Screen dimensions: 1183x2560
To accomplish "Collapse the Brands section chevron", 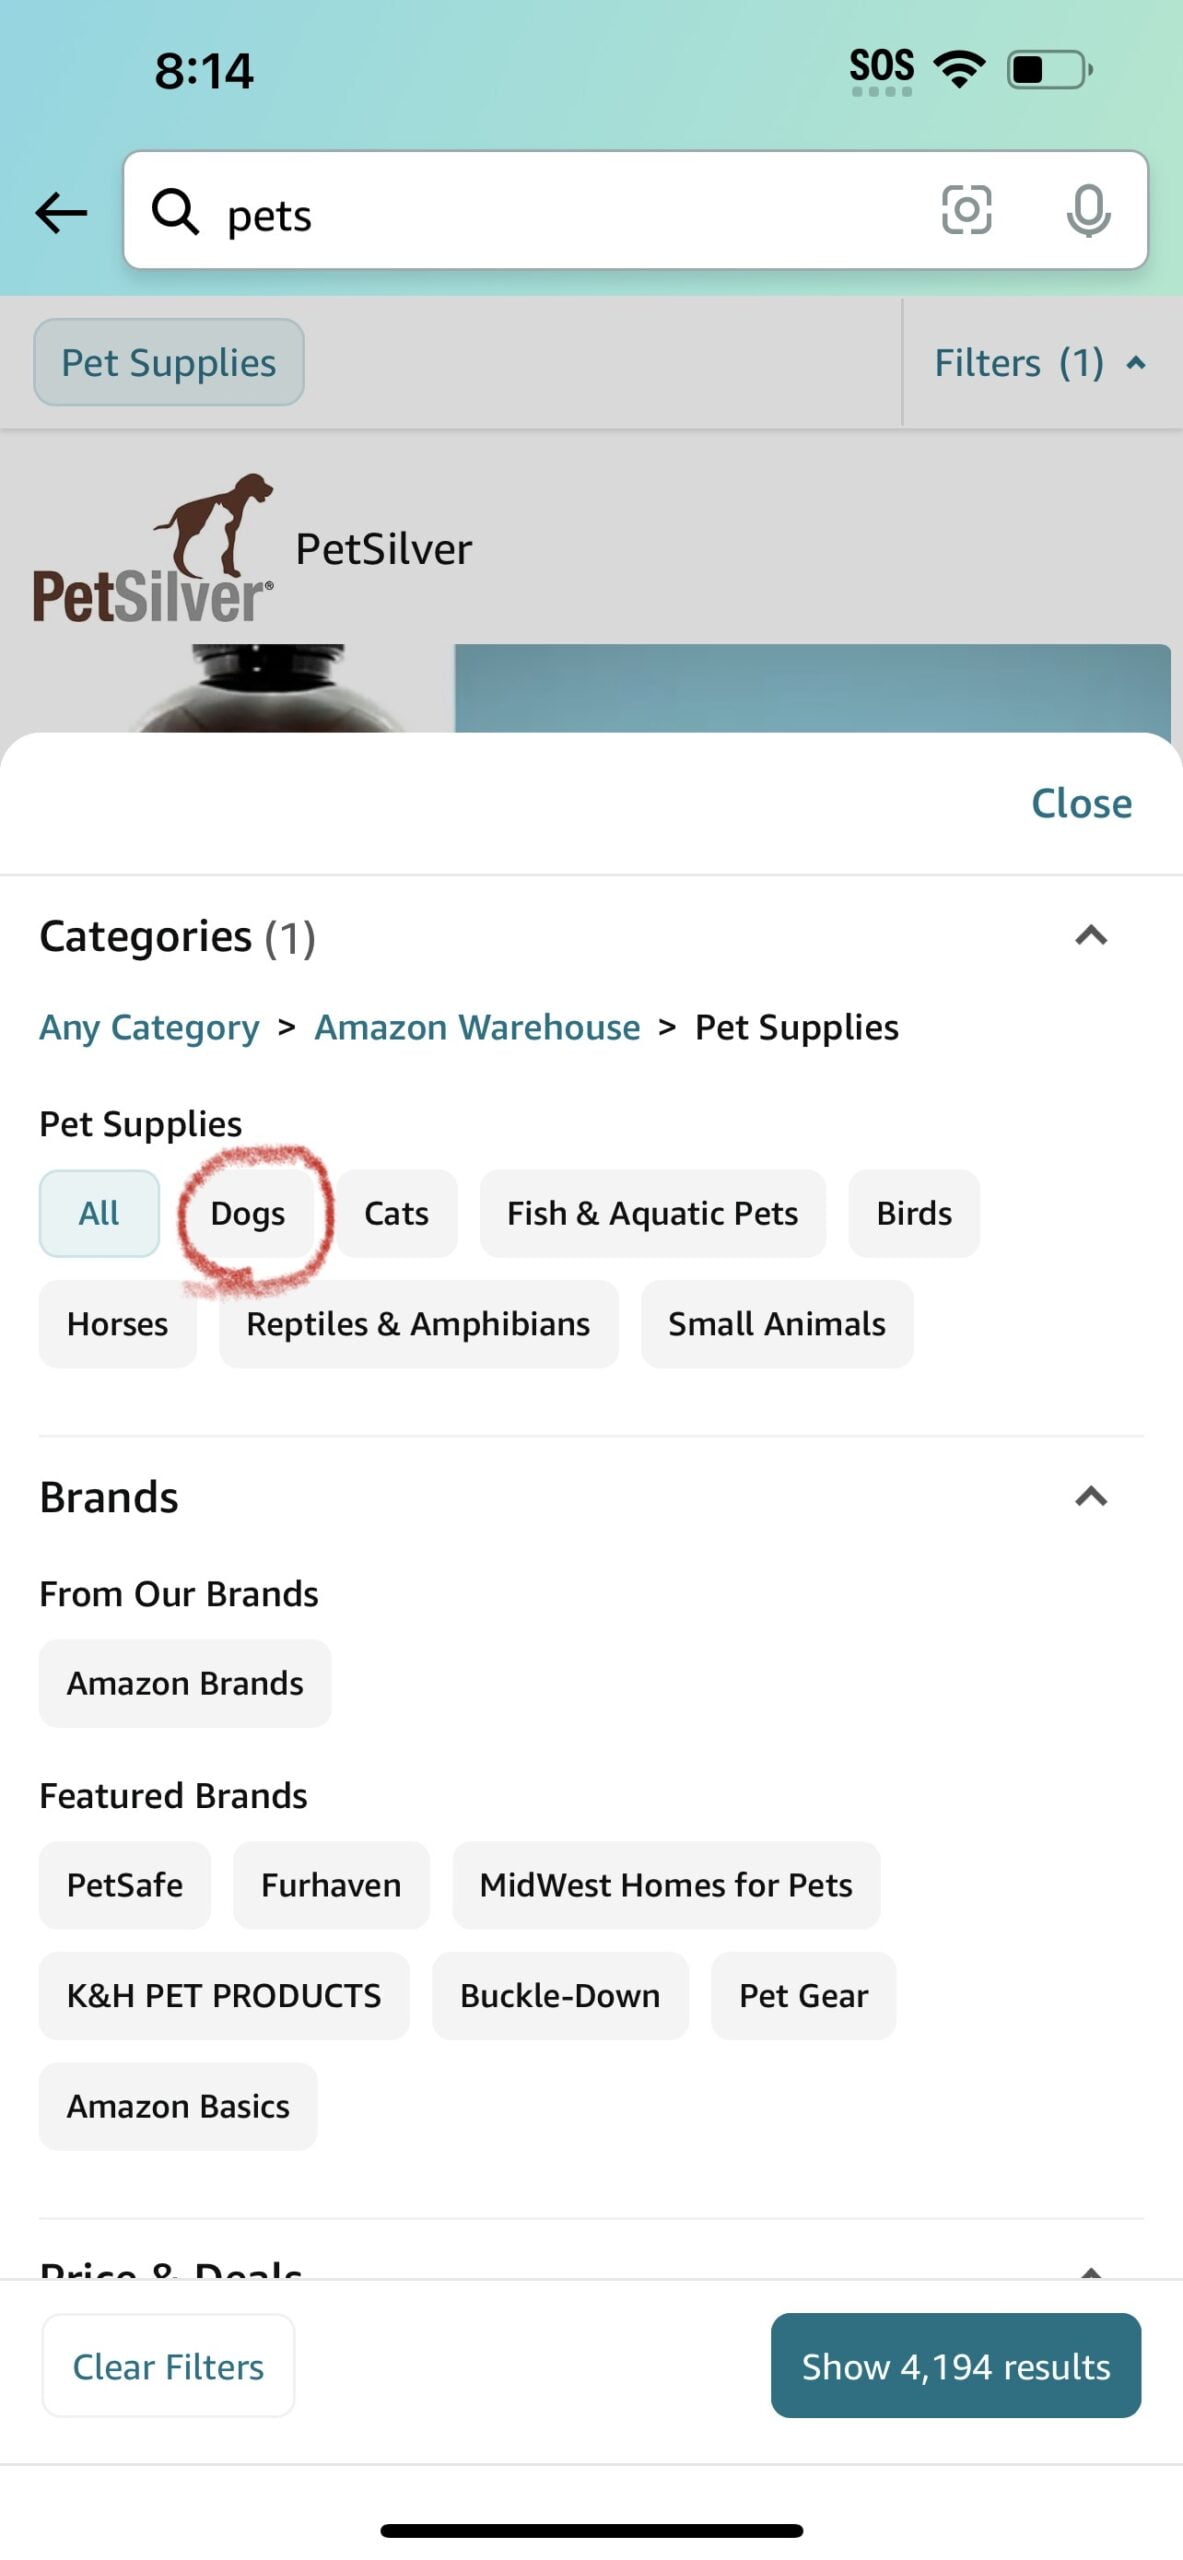I will click(1090, 1497).
